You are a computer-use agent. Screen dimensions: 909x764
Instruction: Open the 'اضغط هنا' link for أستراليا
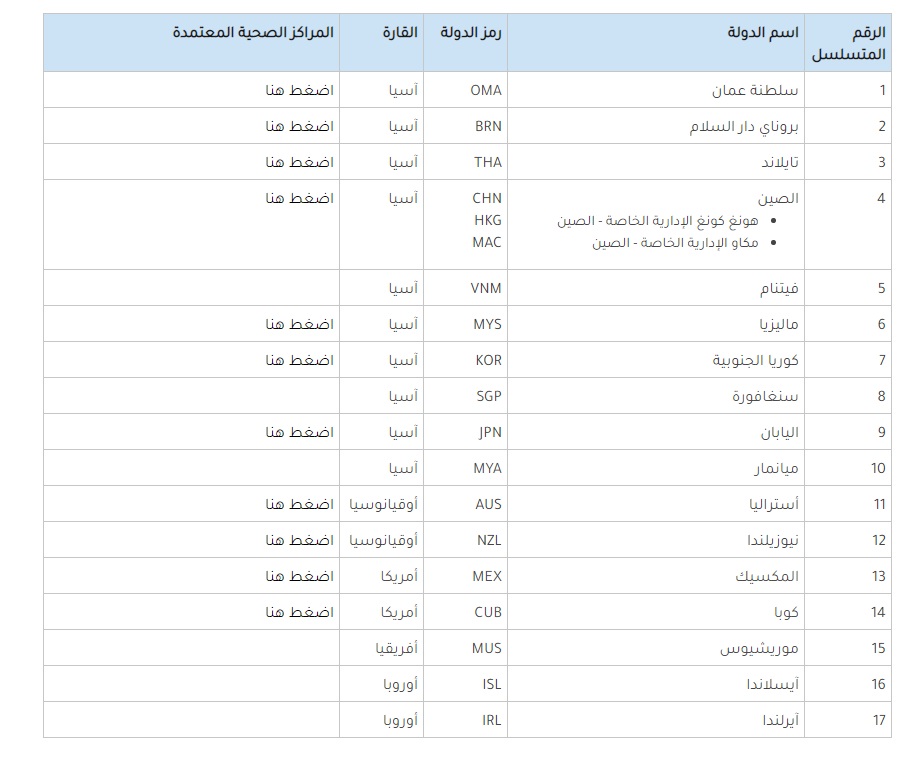coord(299,504)
